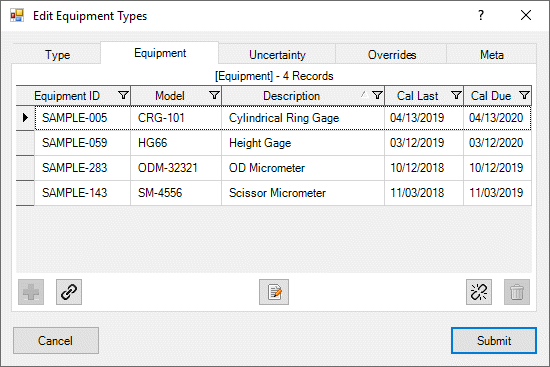Viewport: 550px width, 367px height.
Task: Click the CRG-101 model cell
Action: coord(176,118)
